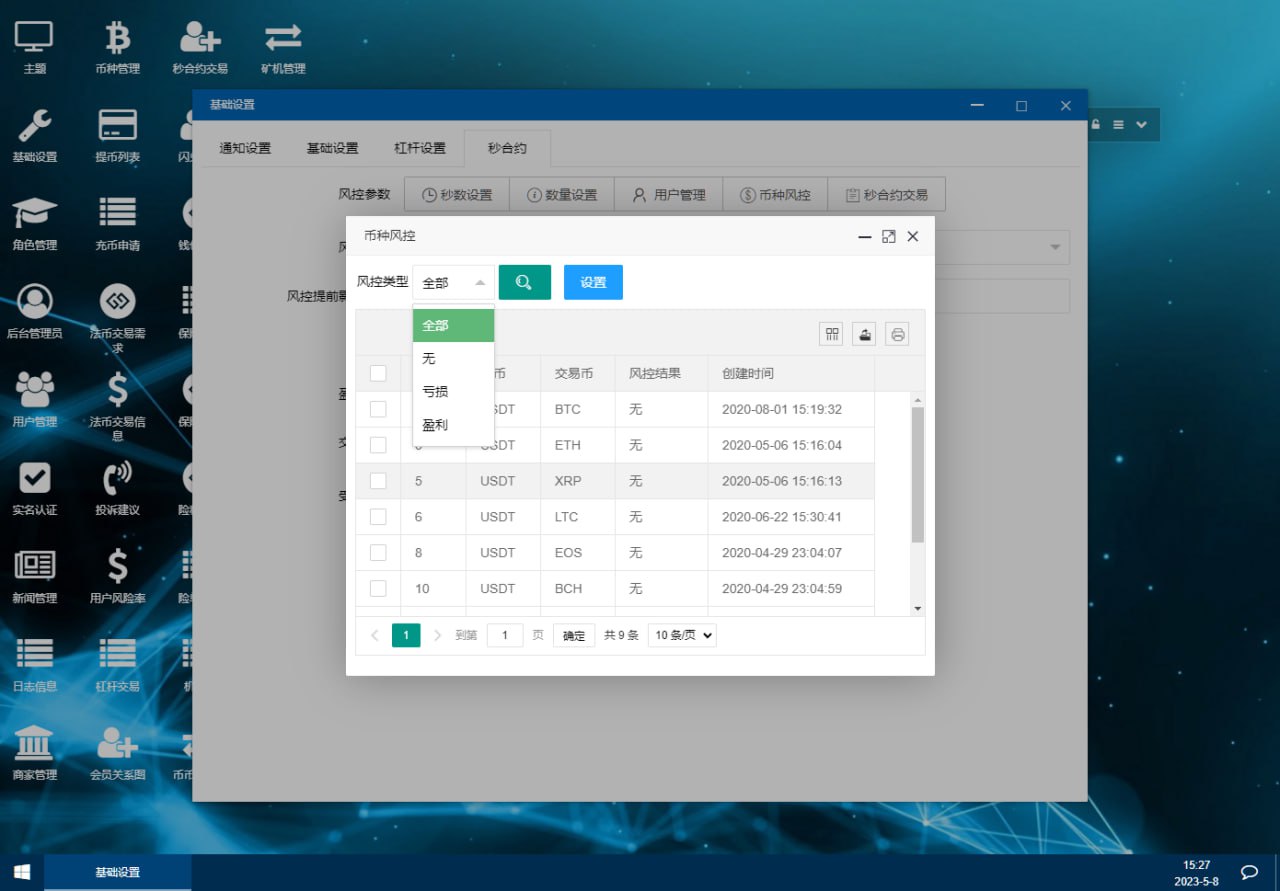Check the LTC row checkbox

[x=378, y=517]
